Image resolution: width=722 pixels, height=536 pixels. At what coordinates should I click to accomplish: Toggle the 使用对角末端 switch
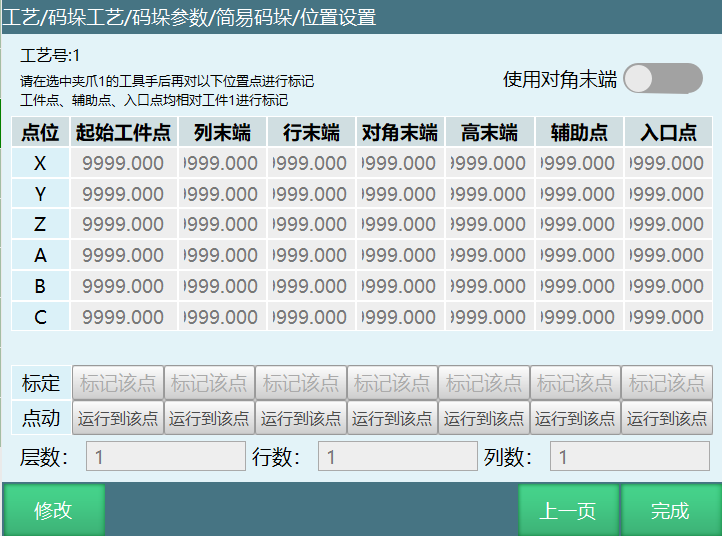[662, 78]
